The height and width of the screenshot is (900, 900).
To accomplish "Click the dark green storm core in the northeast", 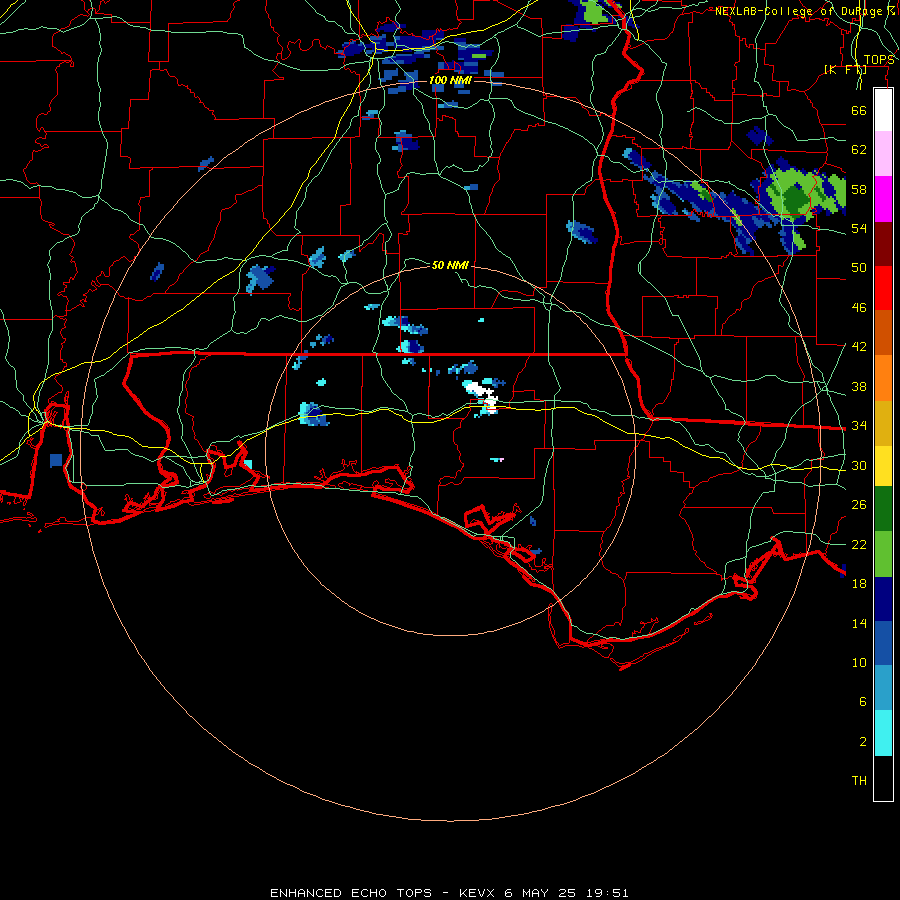I will pyautogui.click(x=795, y=197).
